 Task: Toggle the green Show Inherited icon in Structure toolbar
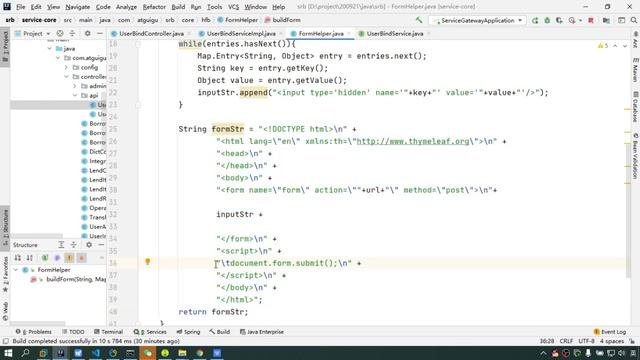click(x=45, y=258)
